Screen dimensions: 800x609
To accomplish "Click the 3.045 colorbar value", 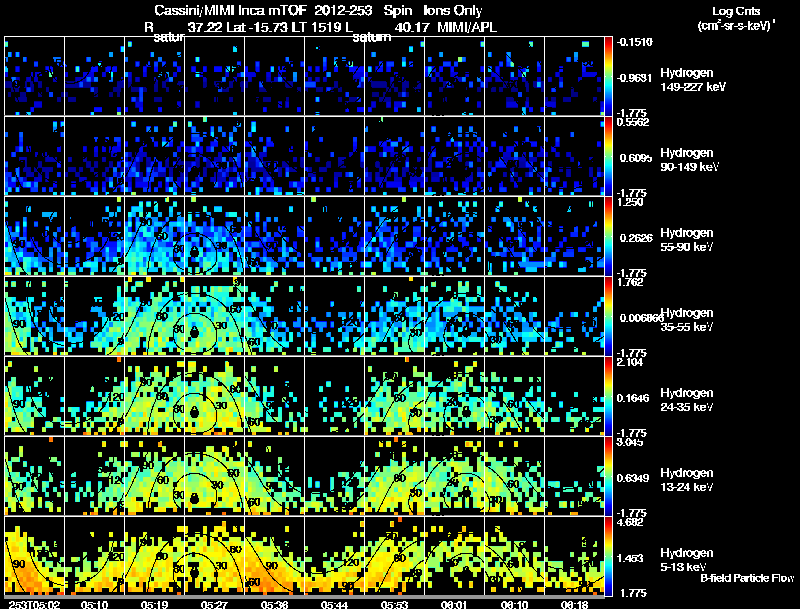I will (x=630, y=442).
